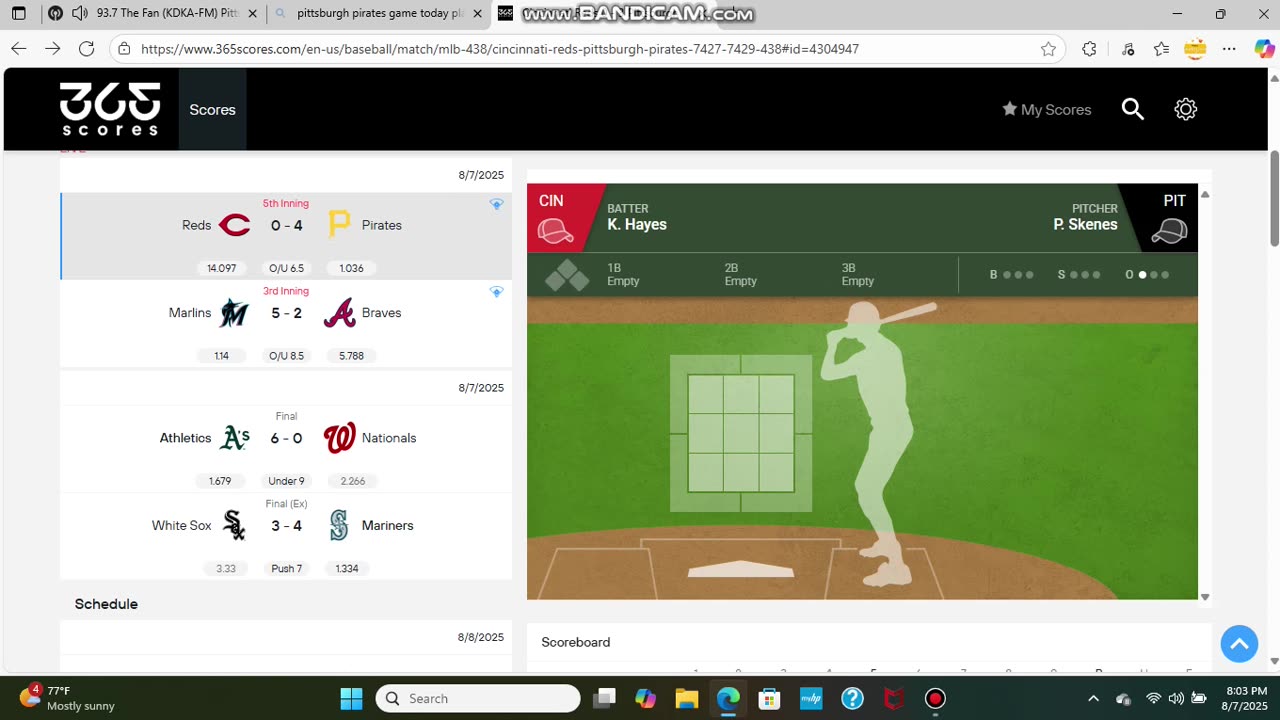The width and height of the screenshot is (1280, 720).
Task: Click the CIN team cap badge
Action: (555, 231)
